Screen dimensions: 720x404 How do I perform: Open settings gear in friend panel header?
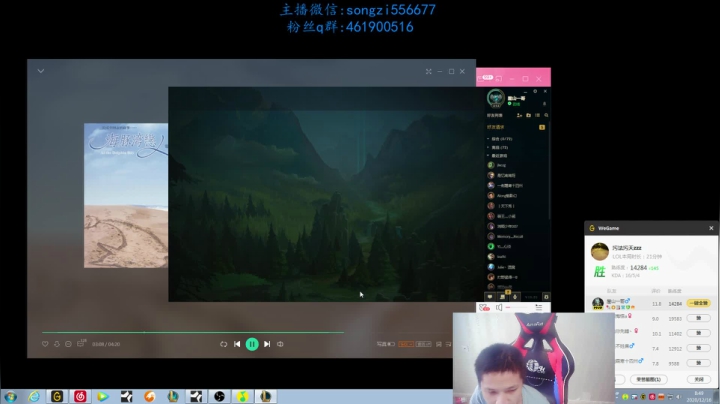[535, 91]
